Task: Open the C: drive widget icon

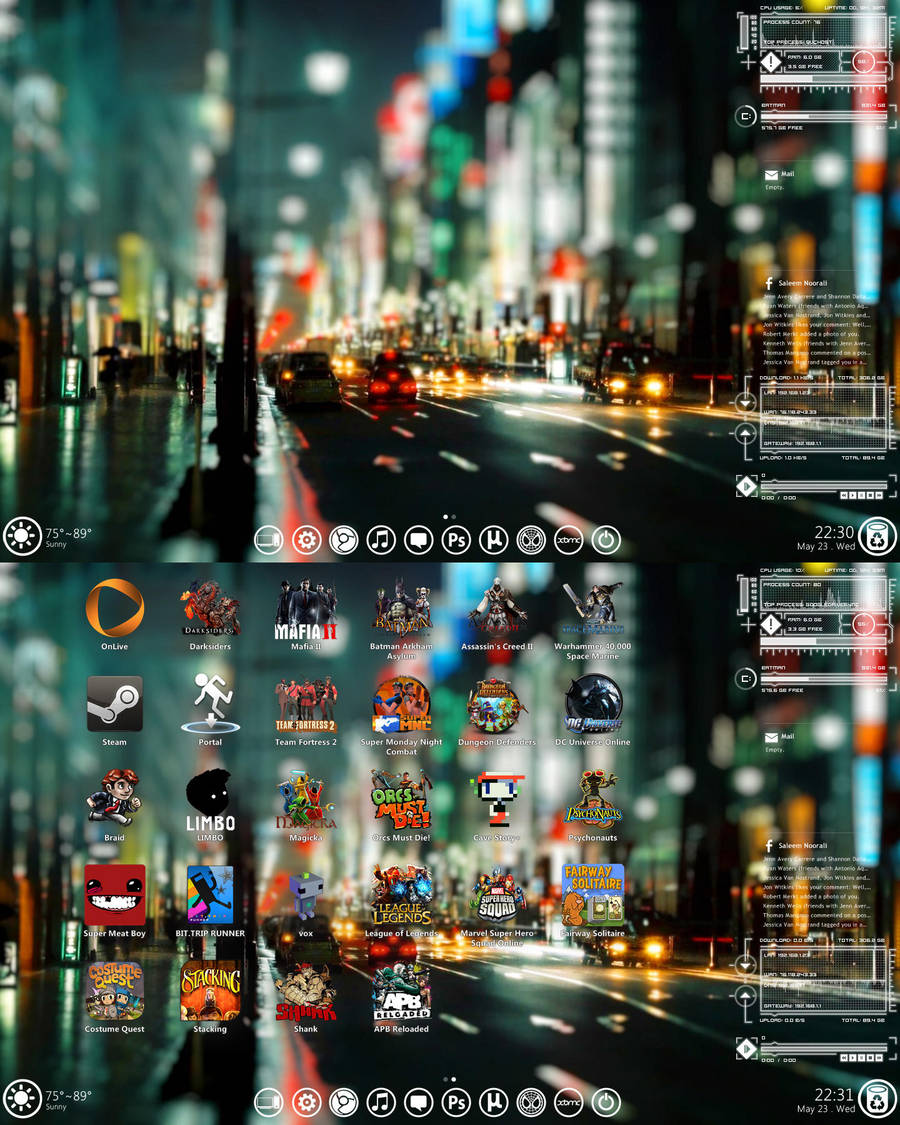Action: click(745, 117)
